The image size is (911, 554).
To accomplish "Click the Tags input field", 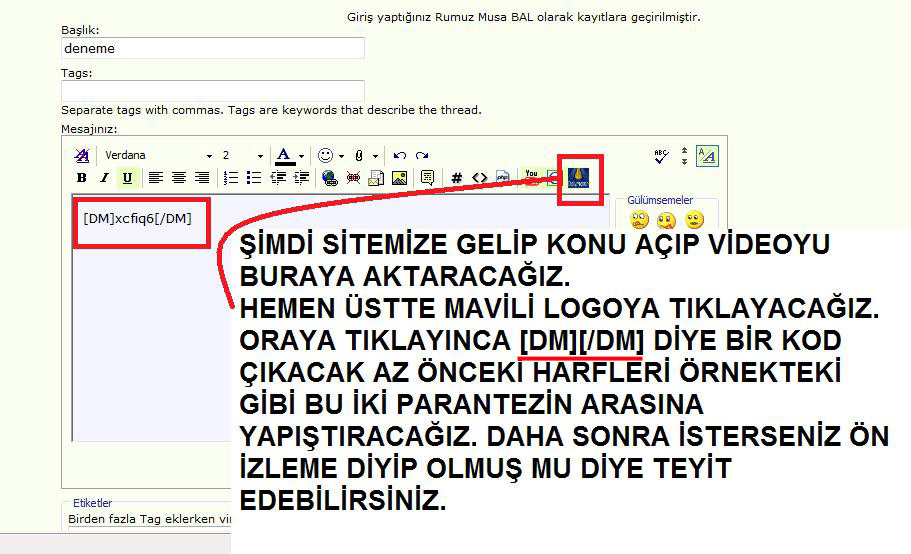I will (x=212, y=90).
